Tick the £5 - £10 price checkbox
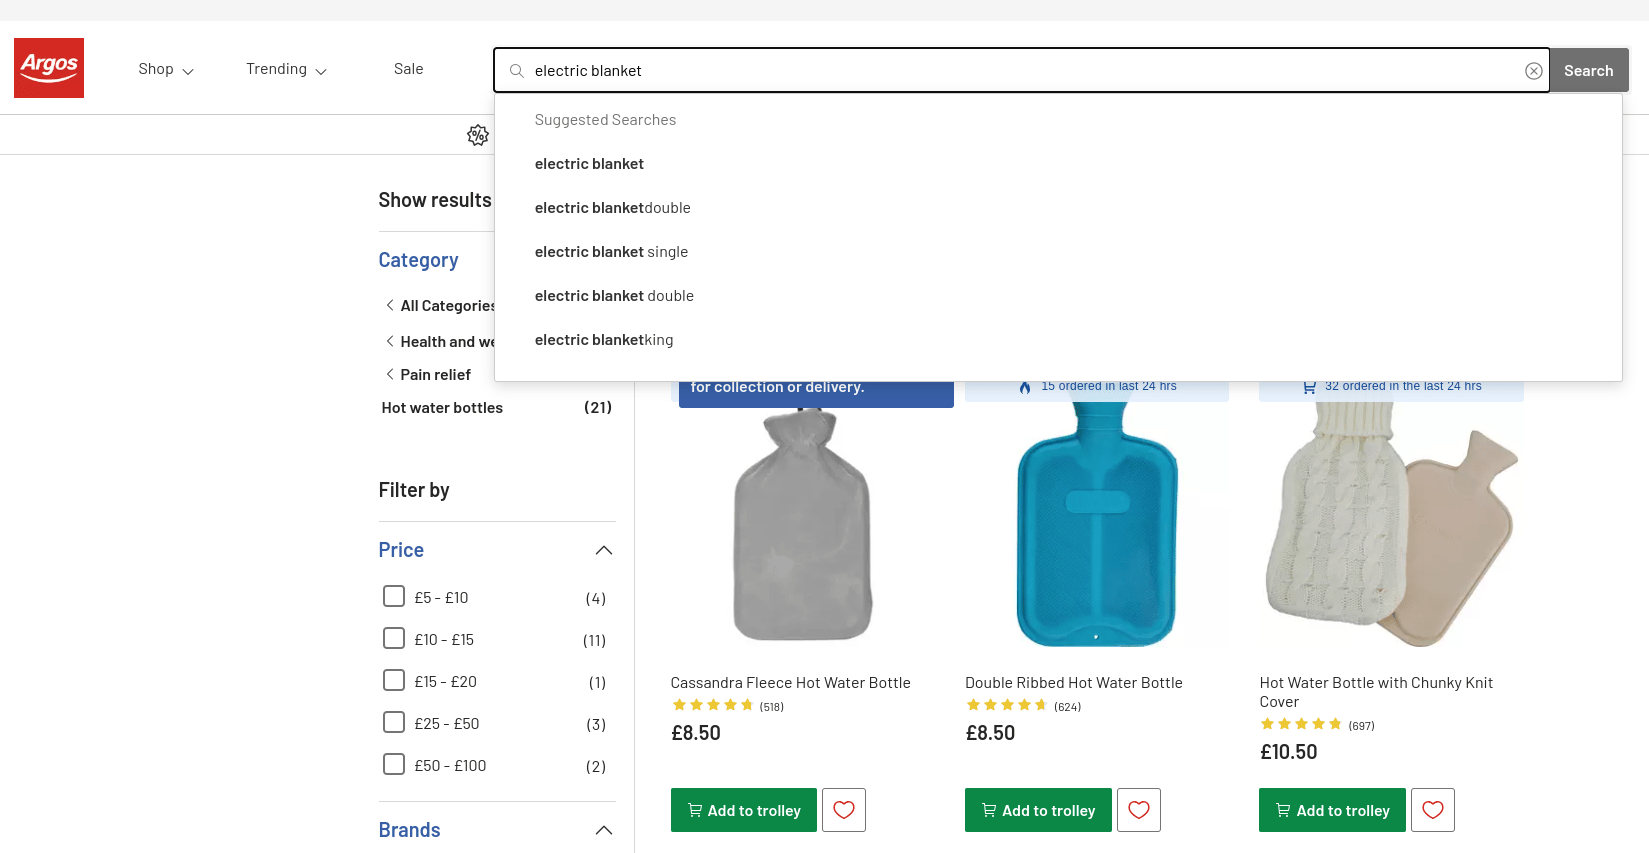 pyautogui.click(x=394, y=596)
